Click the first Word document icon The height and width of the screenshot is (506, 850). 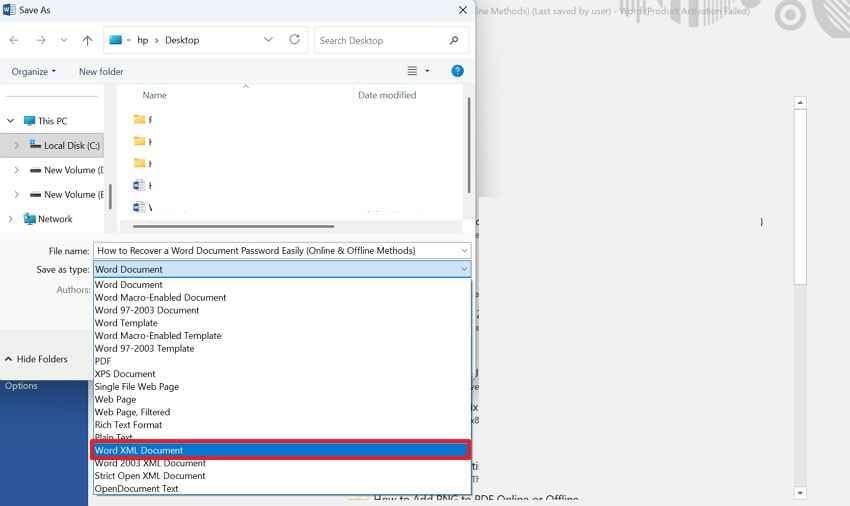tap(139, 185)
